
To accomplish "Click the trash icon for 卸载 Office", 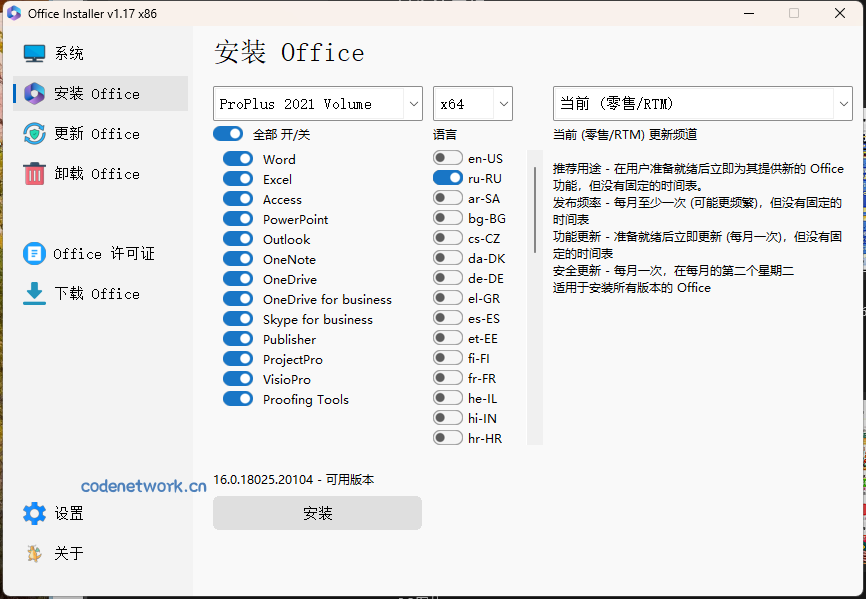I will [x=33, y=173].
